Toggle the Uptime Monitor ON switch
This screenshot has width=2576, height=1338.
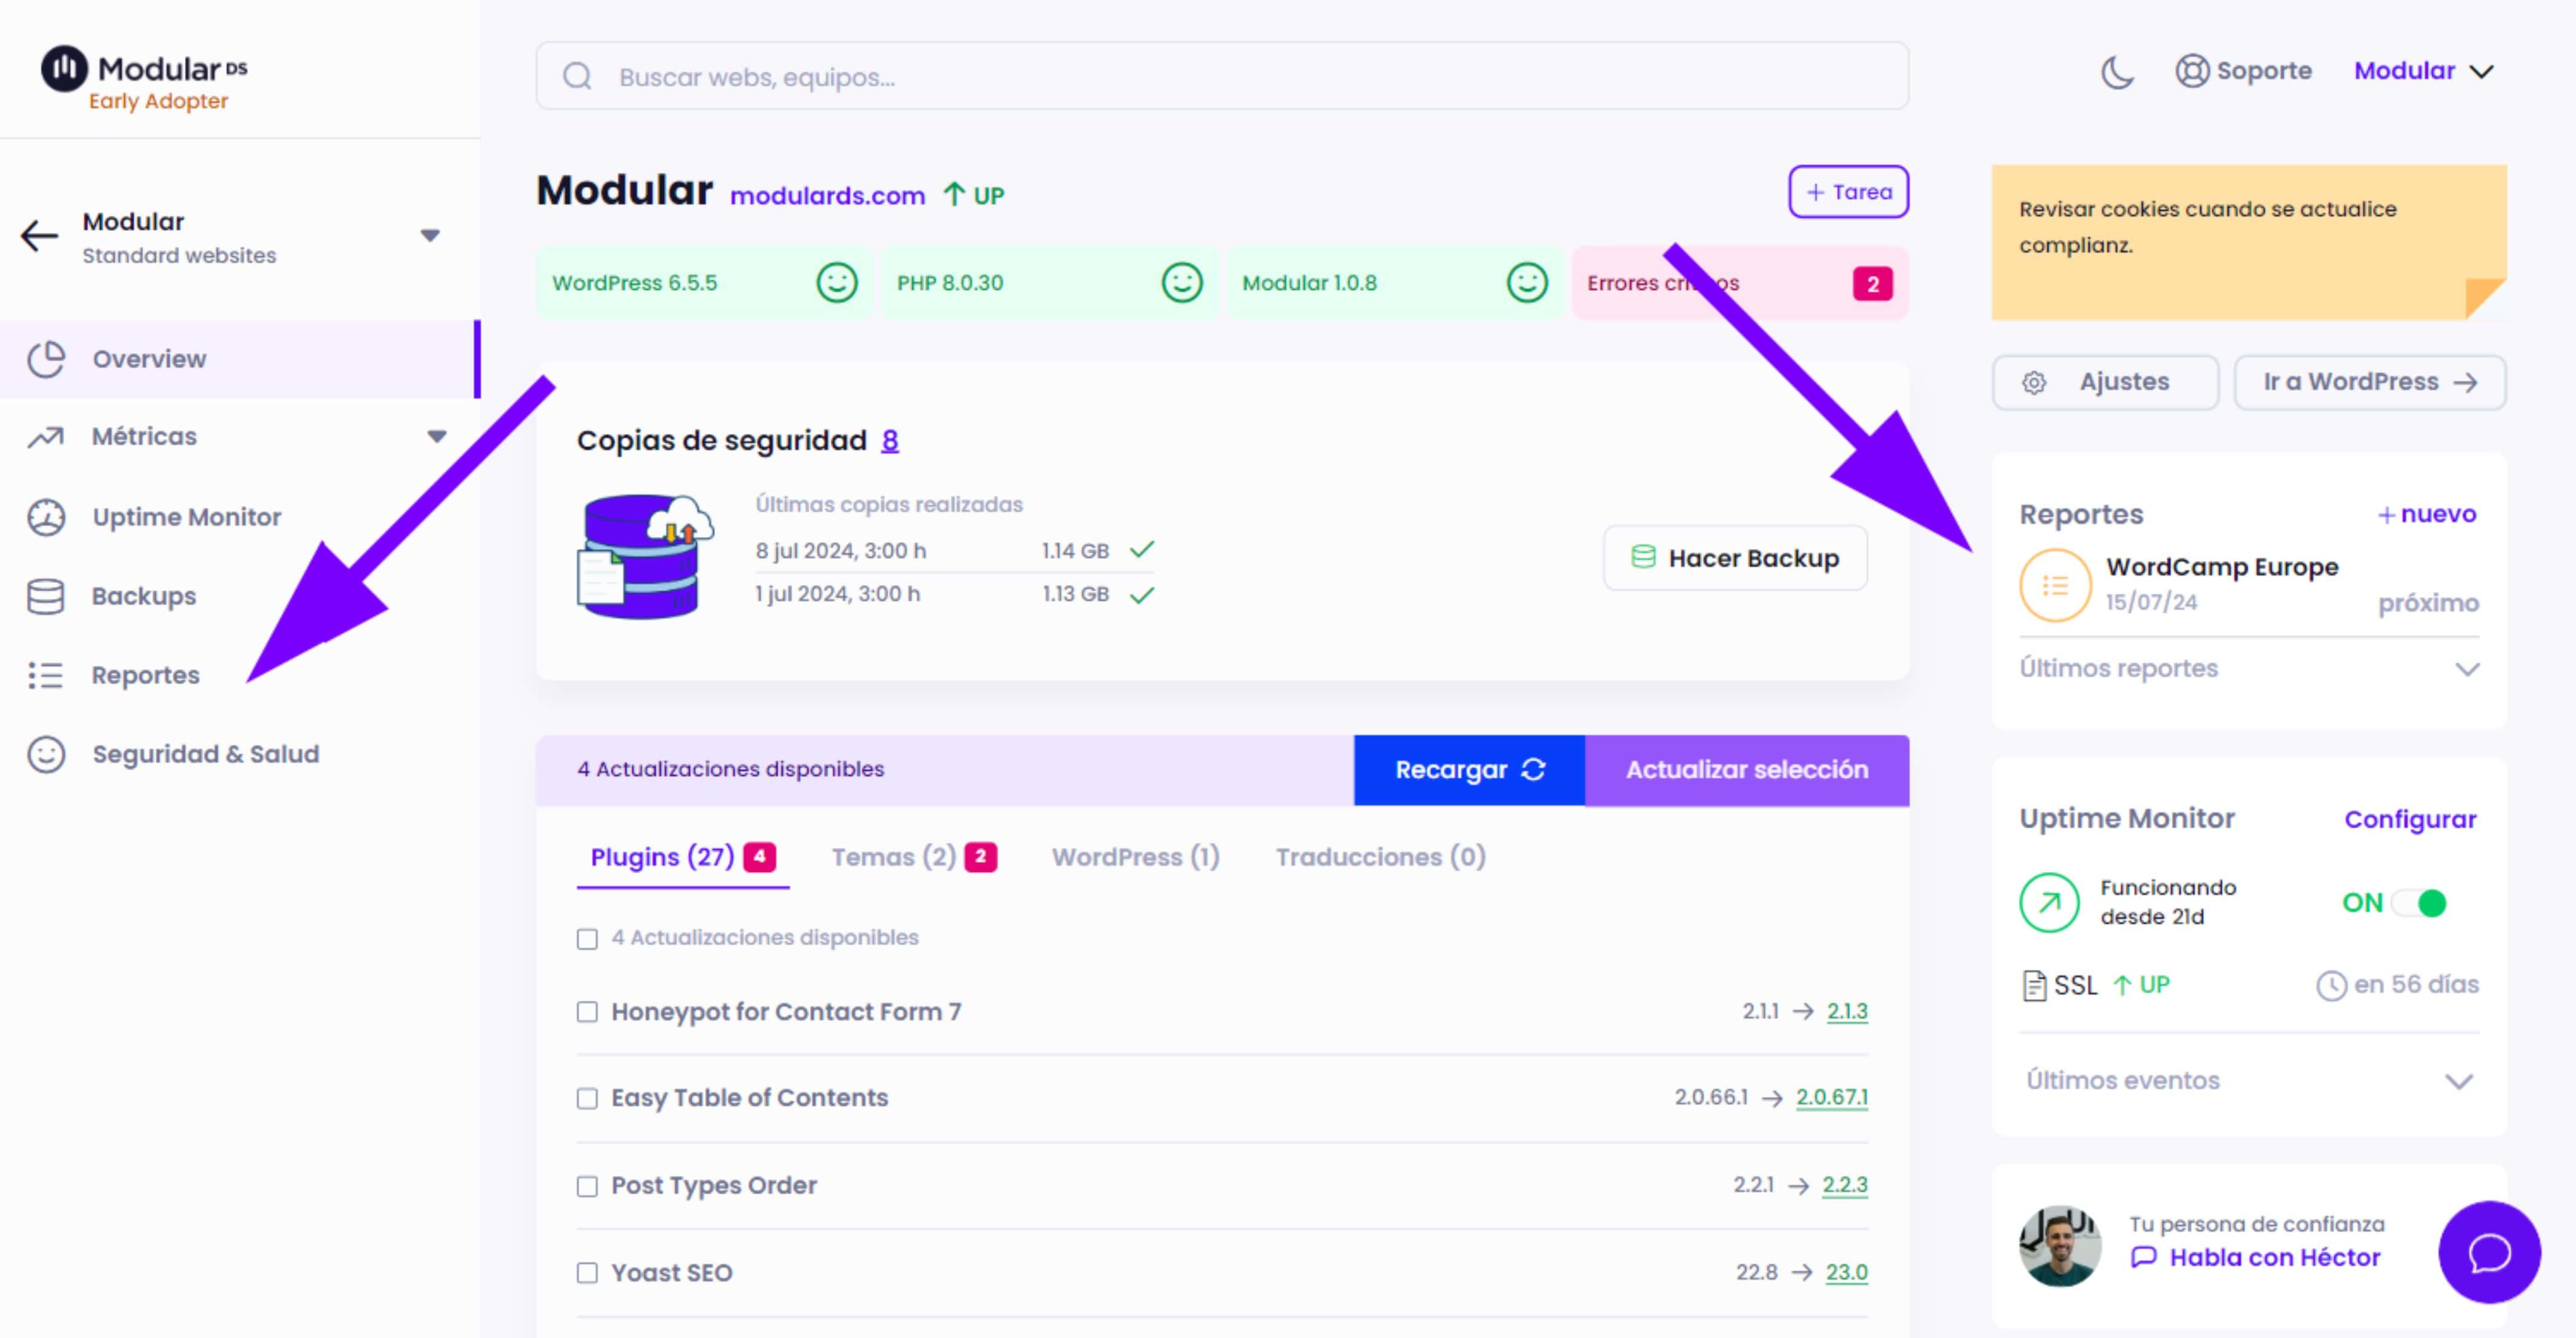point(2419,903)
